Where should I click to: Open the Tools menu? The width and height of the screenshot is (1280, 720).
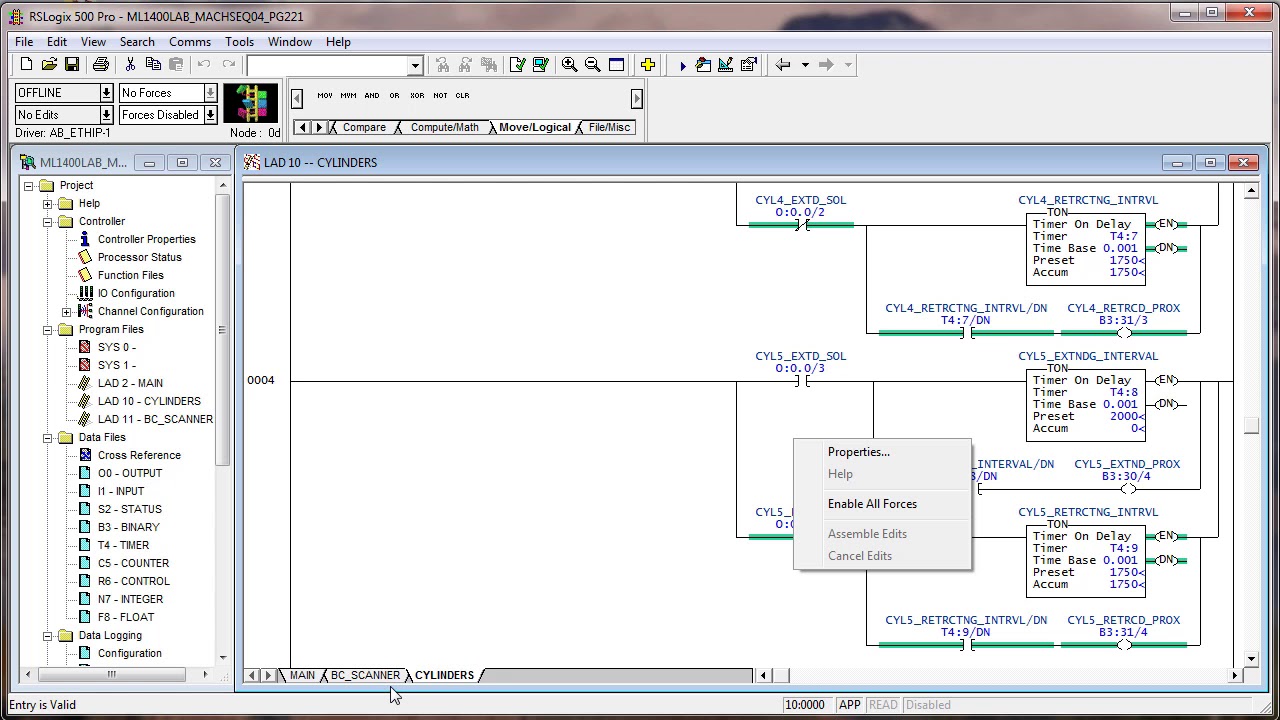(239, 42)
